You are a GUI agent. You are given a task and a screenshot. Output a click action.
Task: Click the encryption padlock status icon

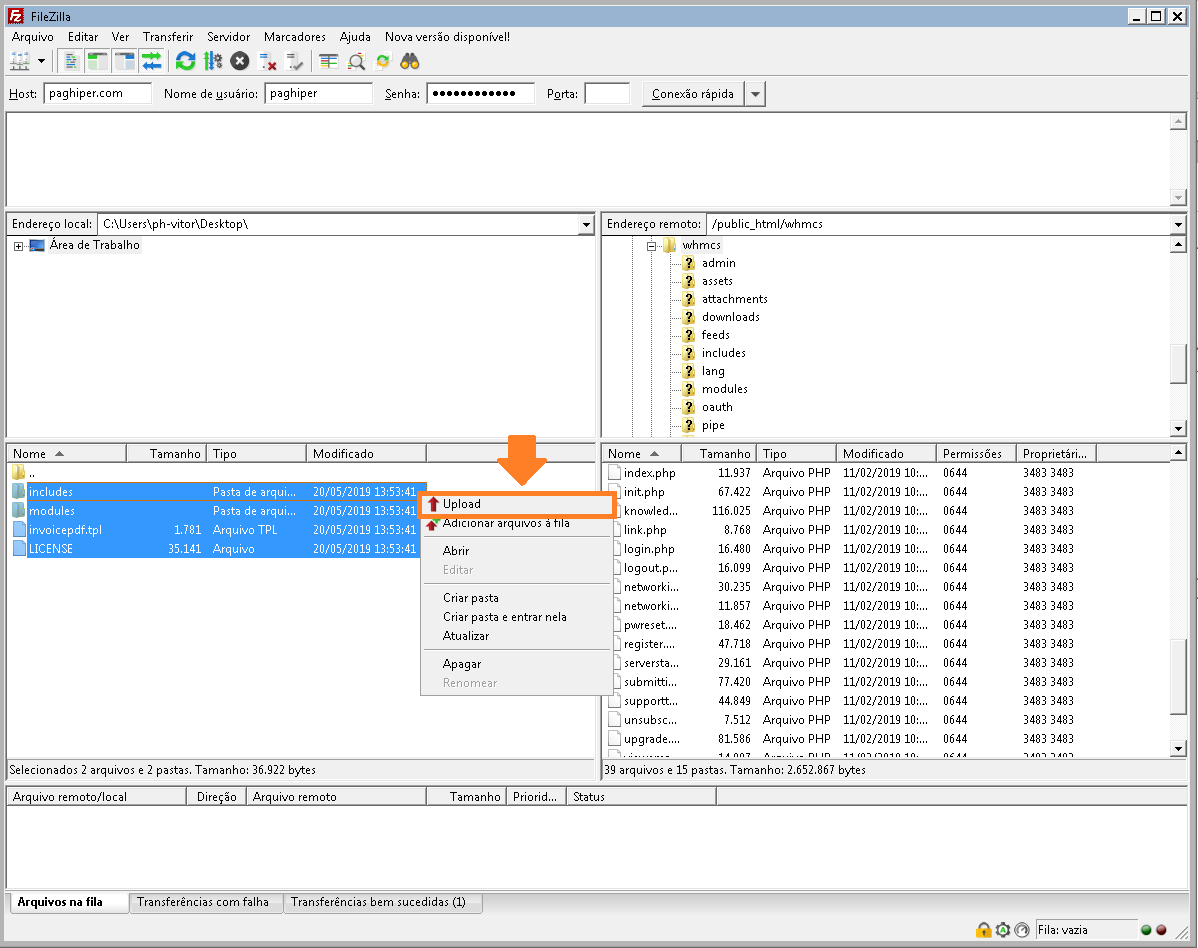(983, 930)
